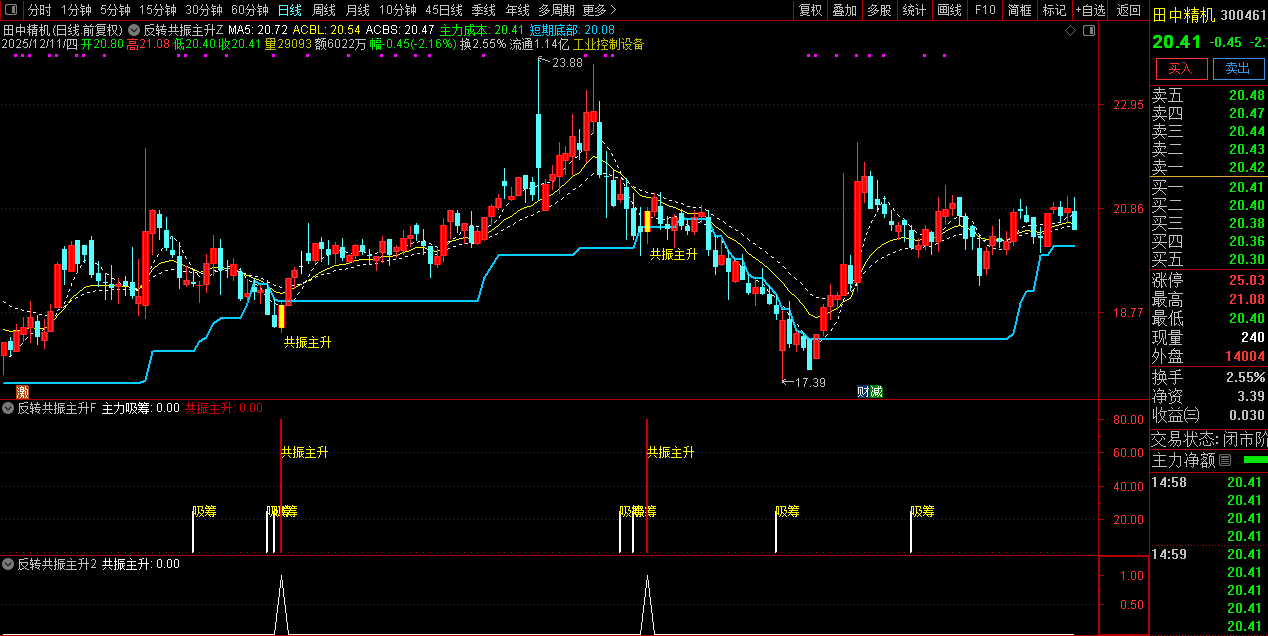
Task: Click the 17.39 low price label
Action: tap(810, 382)
